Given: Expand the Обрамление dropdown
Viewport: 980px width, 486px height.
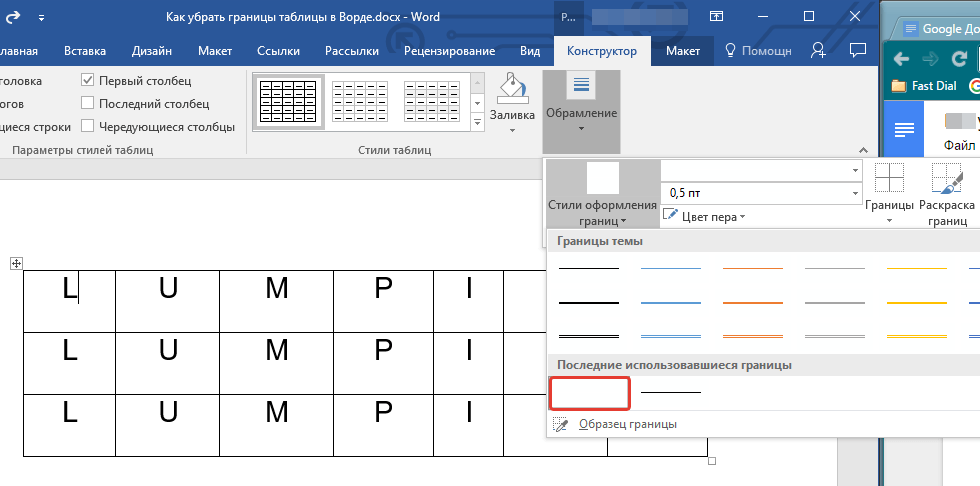Looking at the screenshot, I should (x=581, y=113).
